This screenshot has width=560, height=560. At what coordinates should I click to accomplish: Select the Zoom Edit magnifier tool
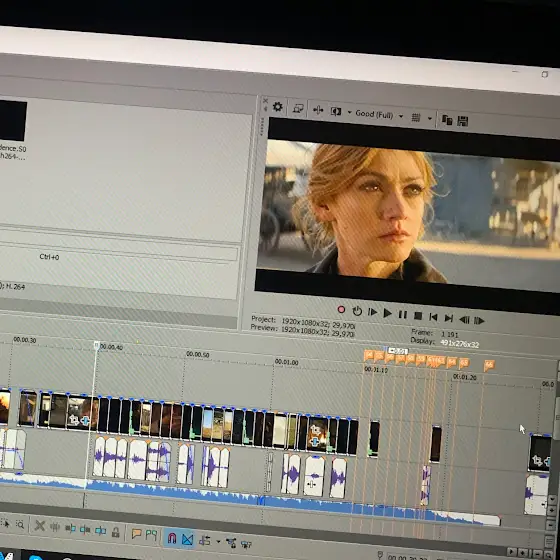(20, 525)
